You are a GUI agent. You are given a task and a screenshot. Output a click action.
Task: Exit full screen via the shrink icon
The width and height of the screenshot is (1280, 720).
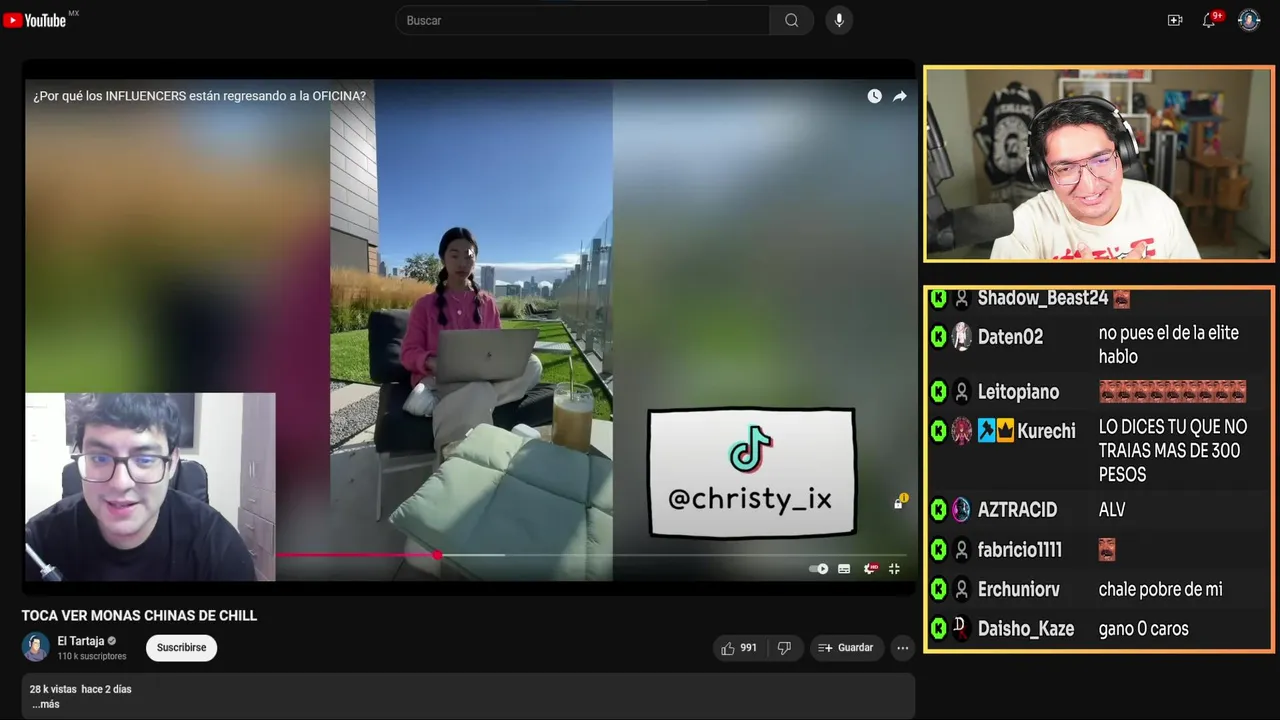coord(894,569)
